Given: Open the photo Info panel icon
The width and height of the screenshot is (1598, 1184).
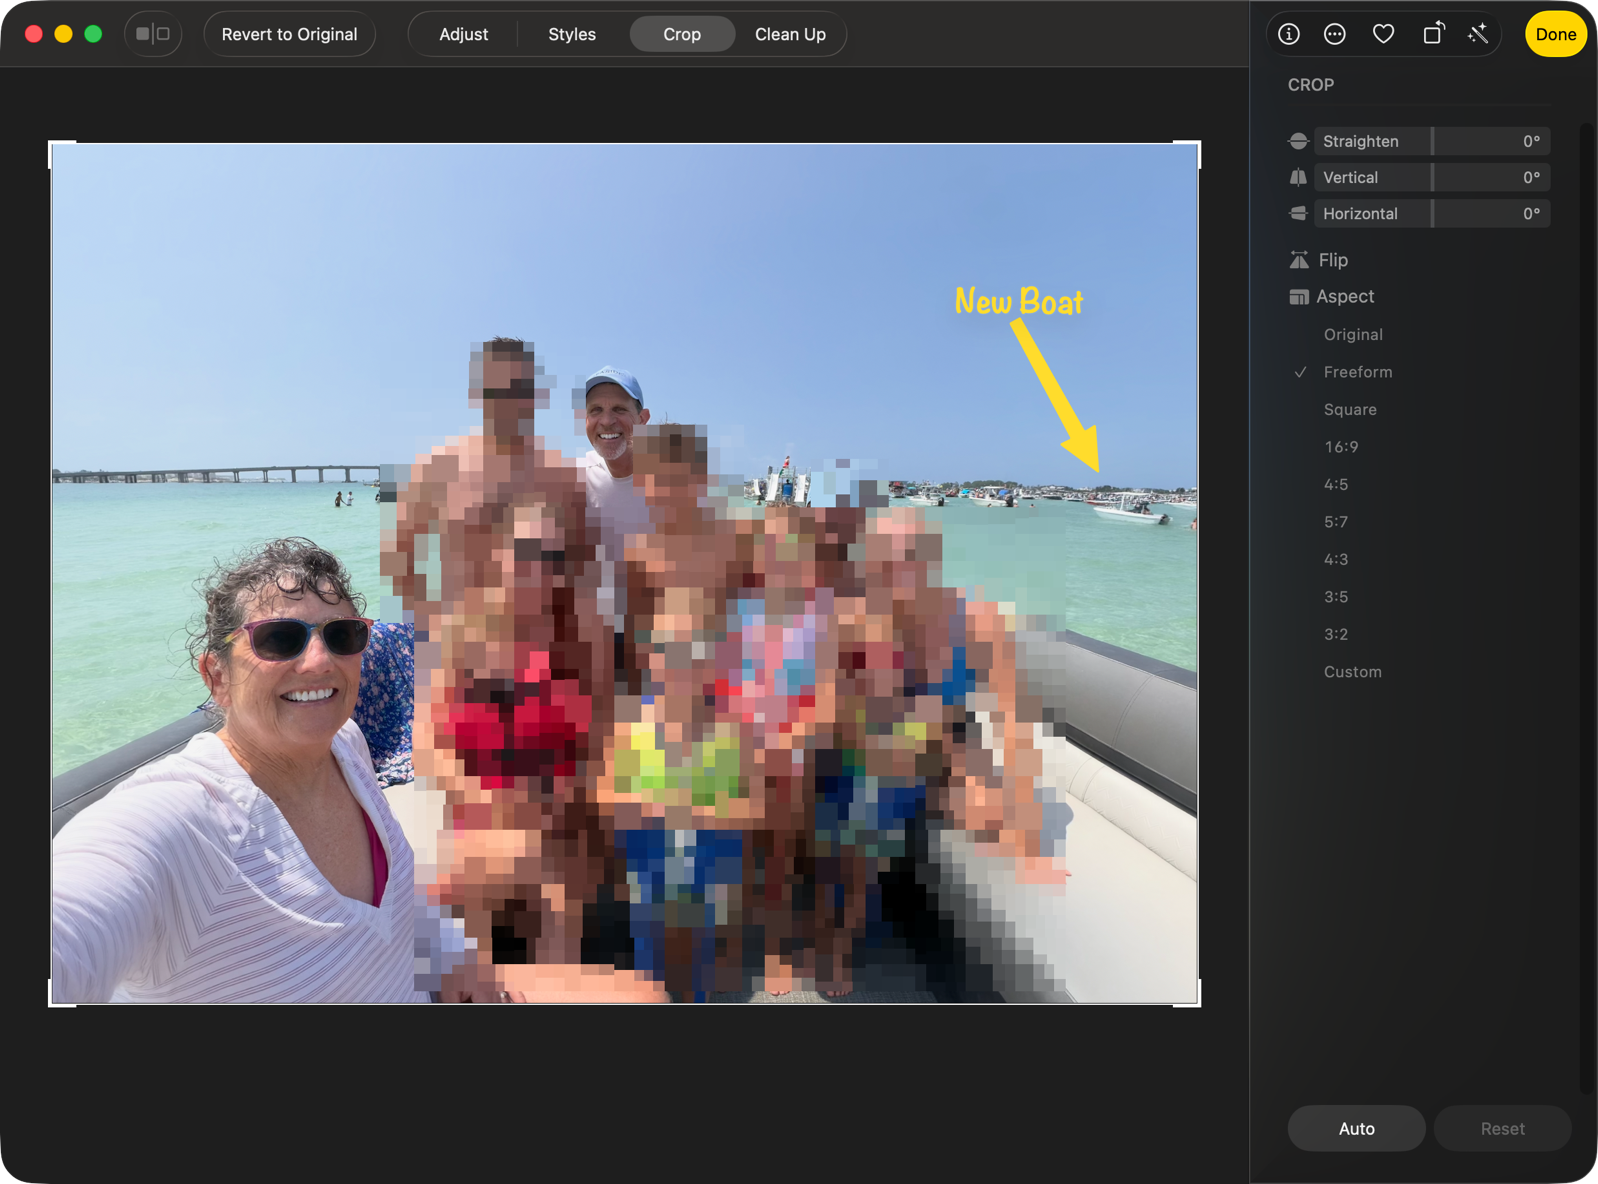Looking at the screenshot, I should coord(1289,34).
